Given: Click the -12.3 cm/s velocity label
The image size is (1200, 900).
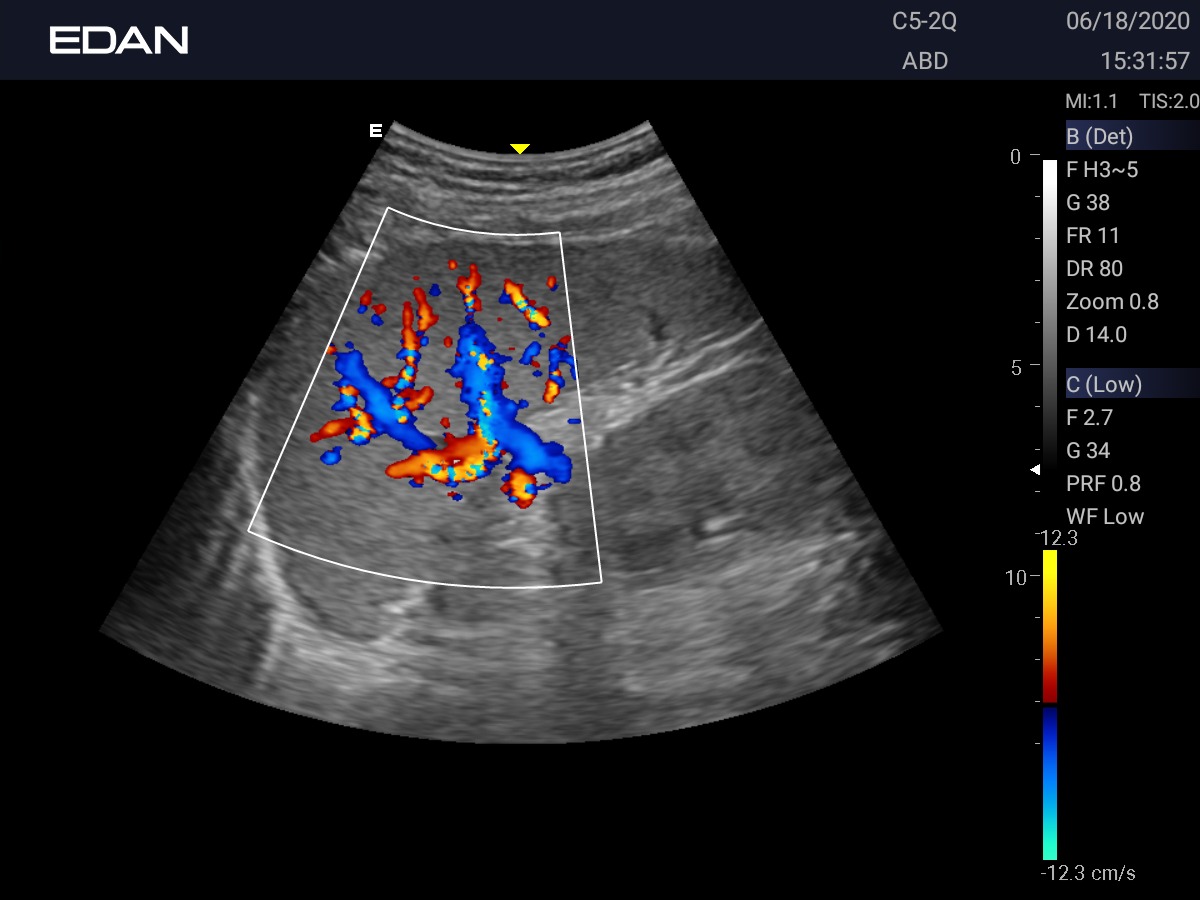Looking at the screenshot, I should click(x=1088, y=873).
